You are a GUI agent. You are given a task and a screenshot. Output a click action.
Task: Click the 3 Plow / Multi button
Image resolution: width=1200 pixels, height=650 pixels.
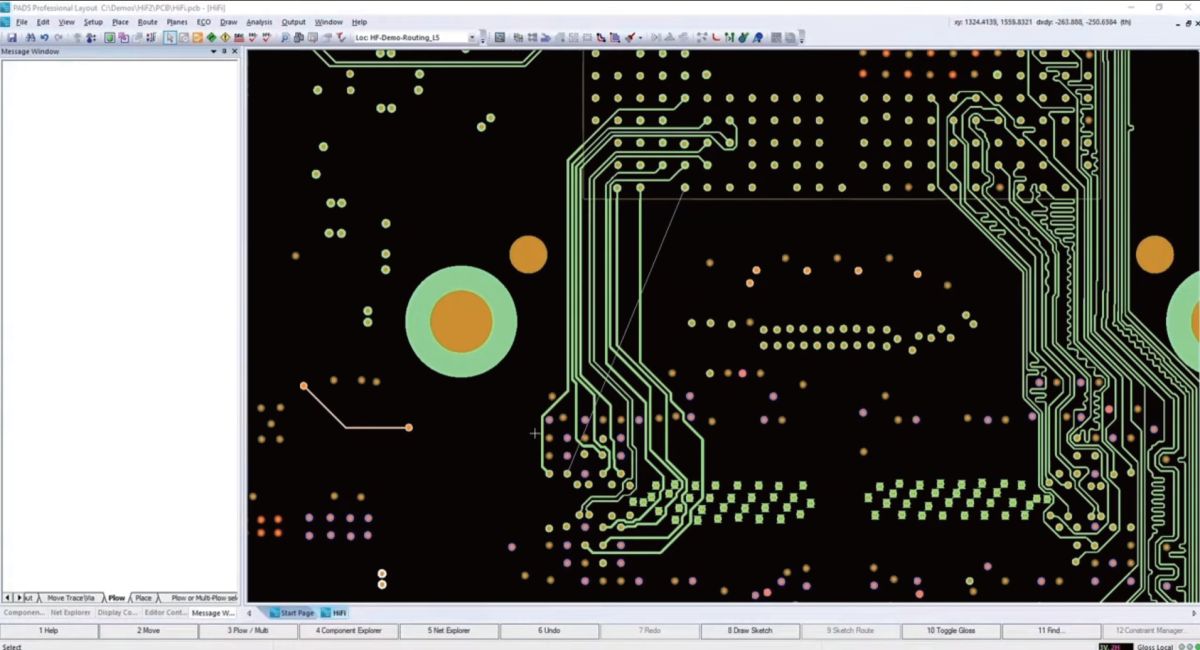coord(249,631)
